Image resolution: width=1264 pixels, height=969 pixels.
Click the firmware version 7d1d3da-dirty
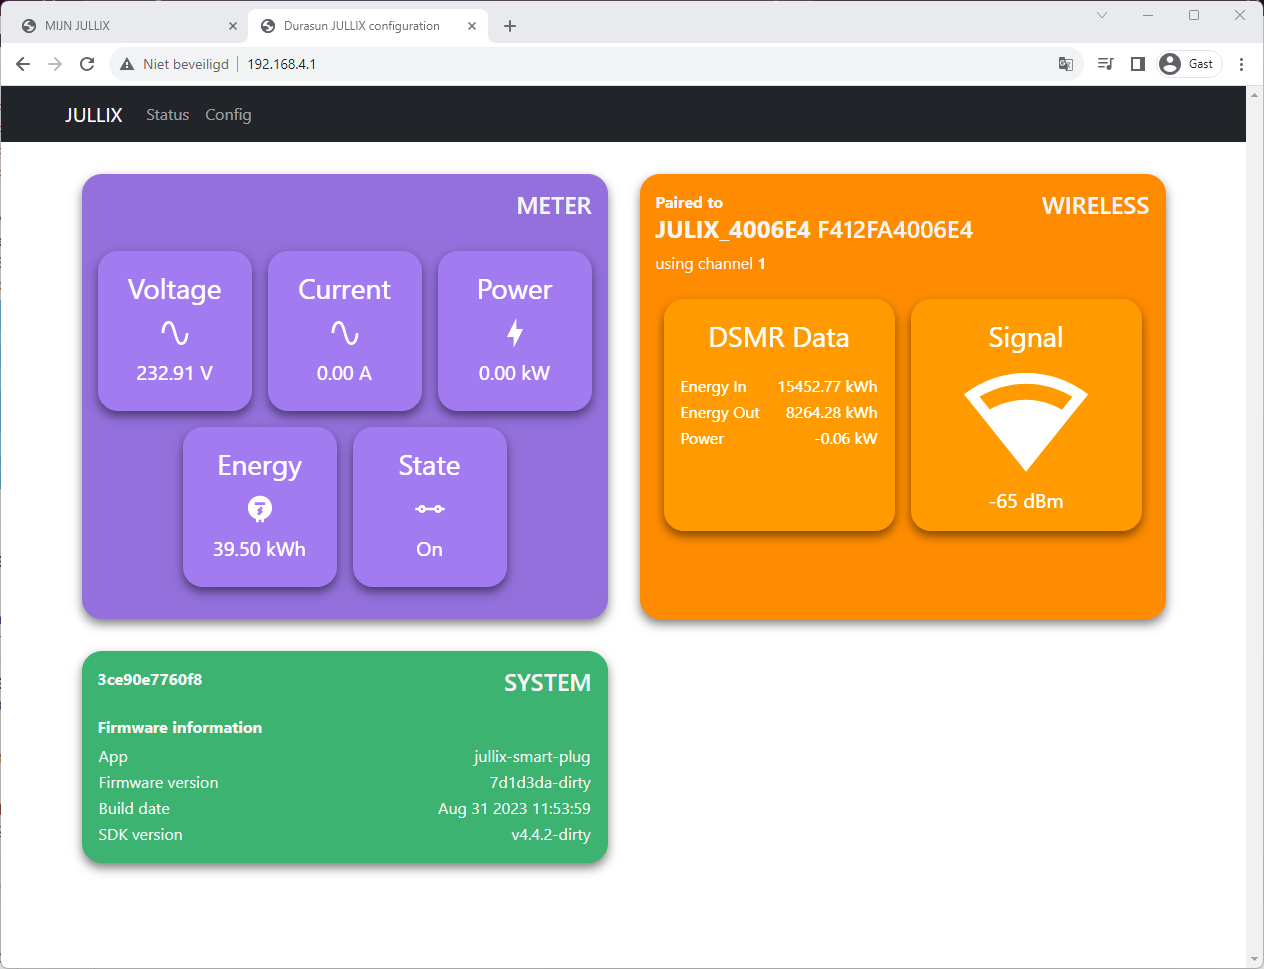(x=540, y=783)
